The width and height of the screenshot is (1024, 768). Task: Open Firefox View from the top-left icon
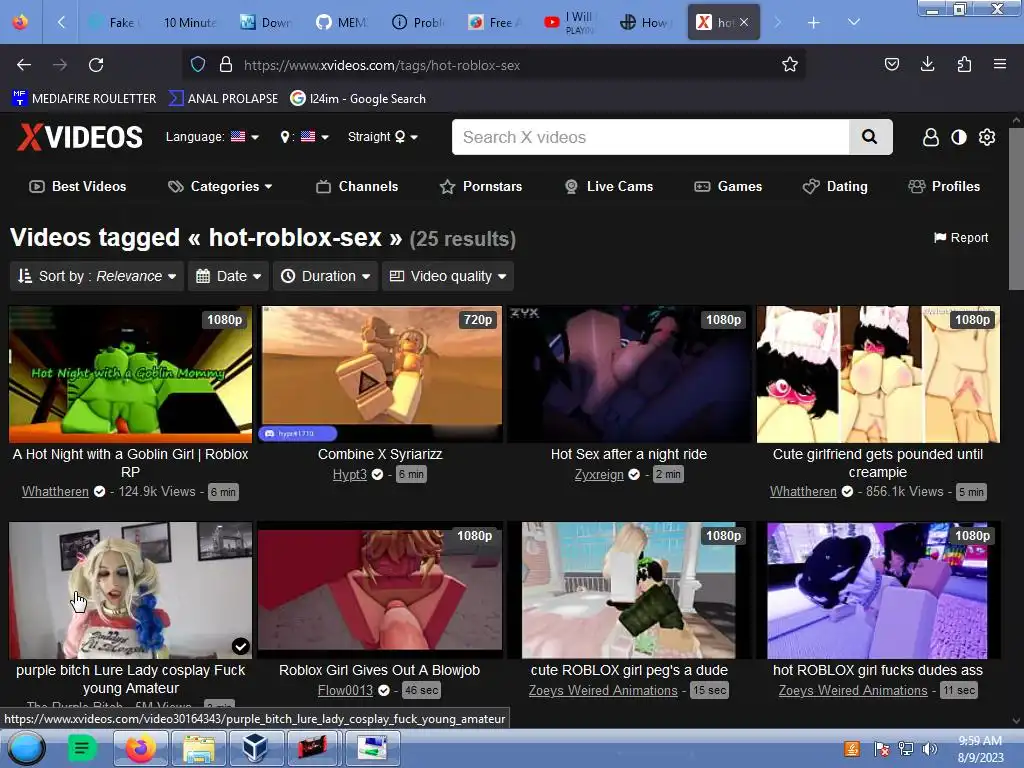pyautogui.click(x=20, y=22)
